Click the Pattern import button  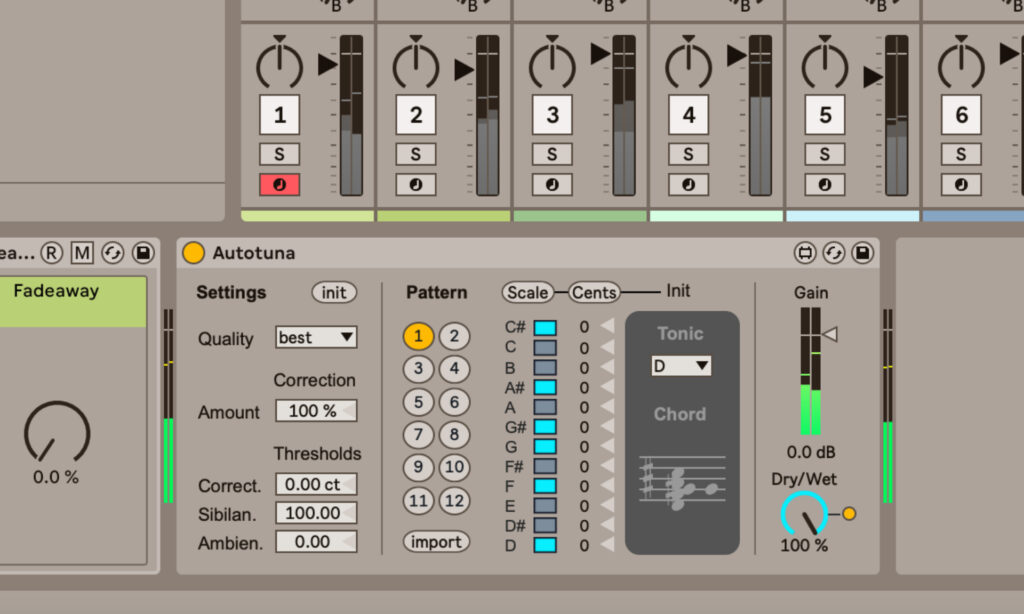(436, 541)
